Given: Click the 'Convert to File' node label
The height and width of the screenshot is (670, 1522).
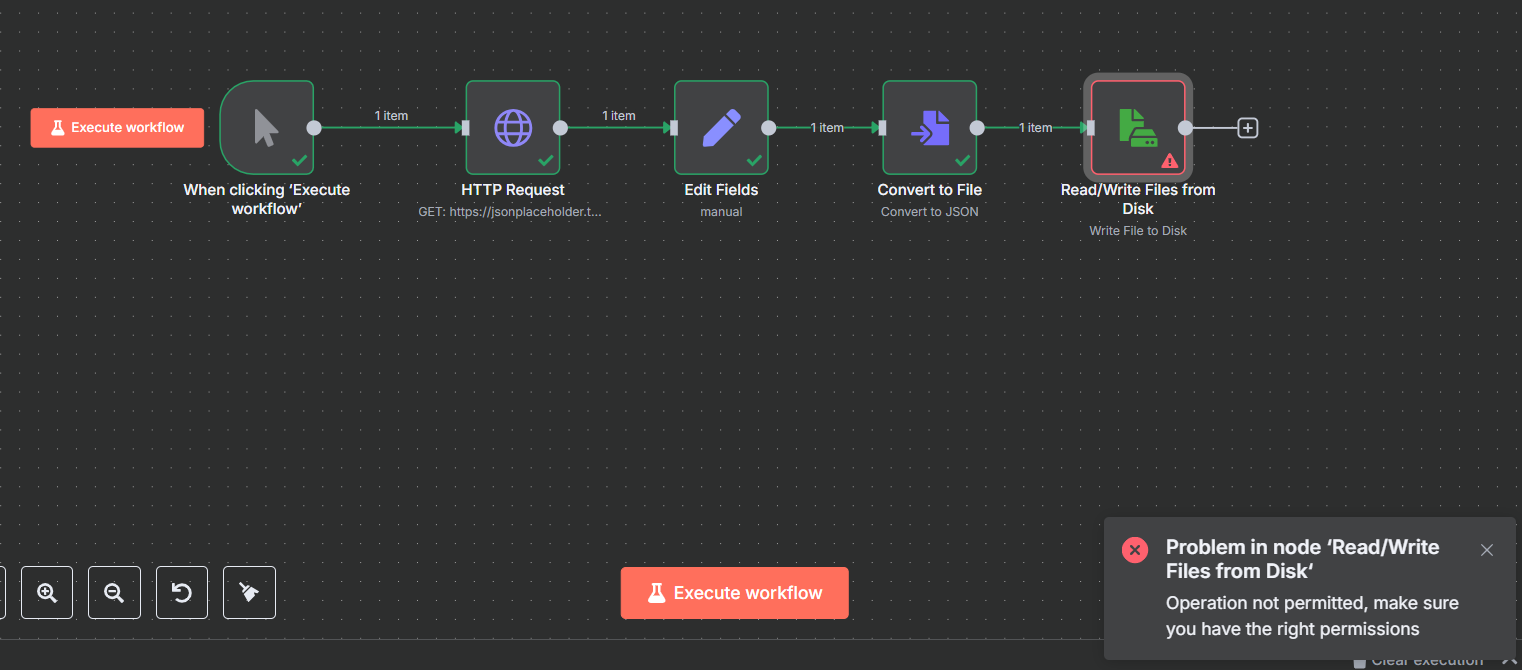Looking at the screenshot, I should (x=930, y=190).
